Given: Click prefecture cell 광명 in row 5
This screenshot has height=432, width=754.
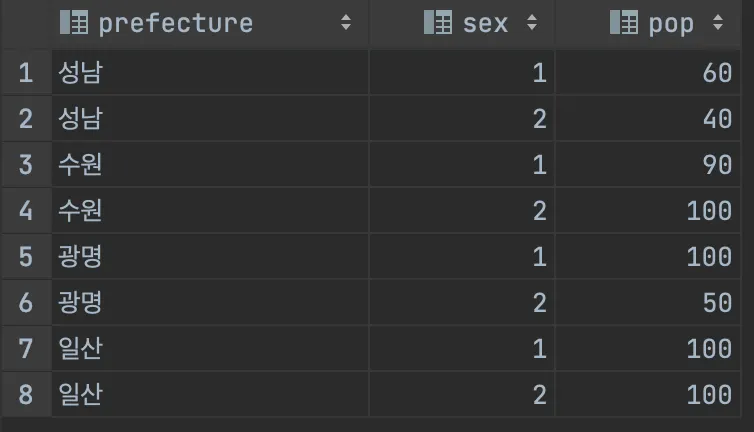Looking at the screenshot, I should point(81,257).
